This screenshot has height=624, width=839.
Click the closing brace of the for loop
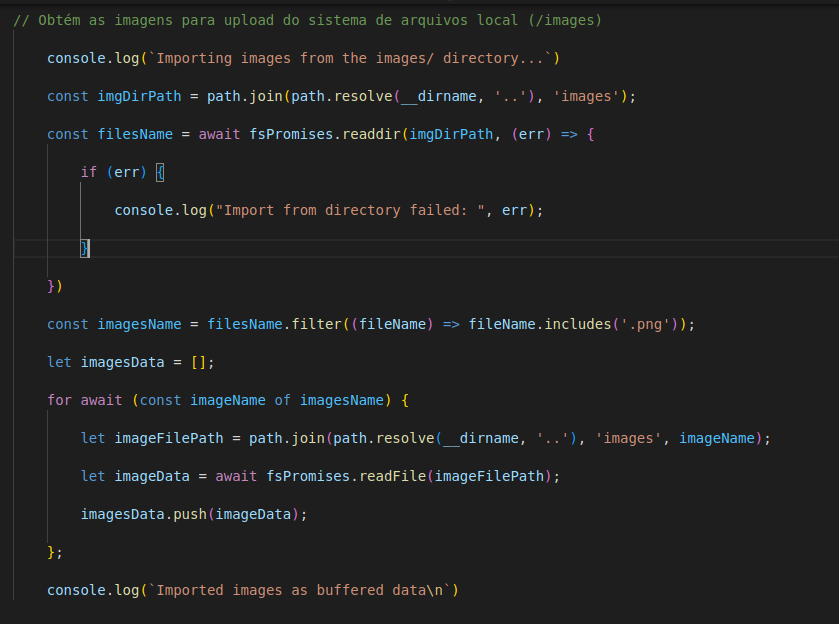click(x=51, y=552)
